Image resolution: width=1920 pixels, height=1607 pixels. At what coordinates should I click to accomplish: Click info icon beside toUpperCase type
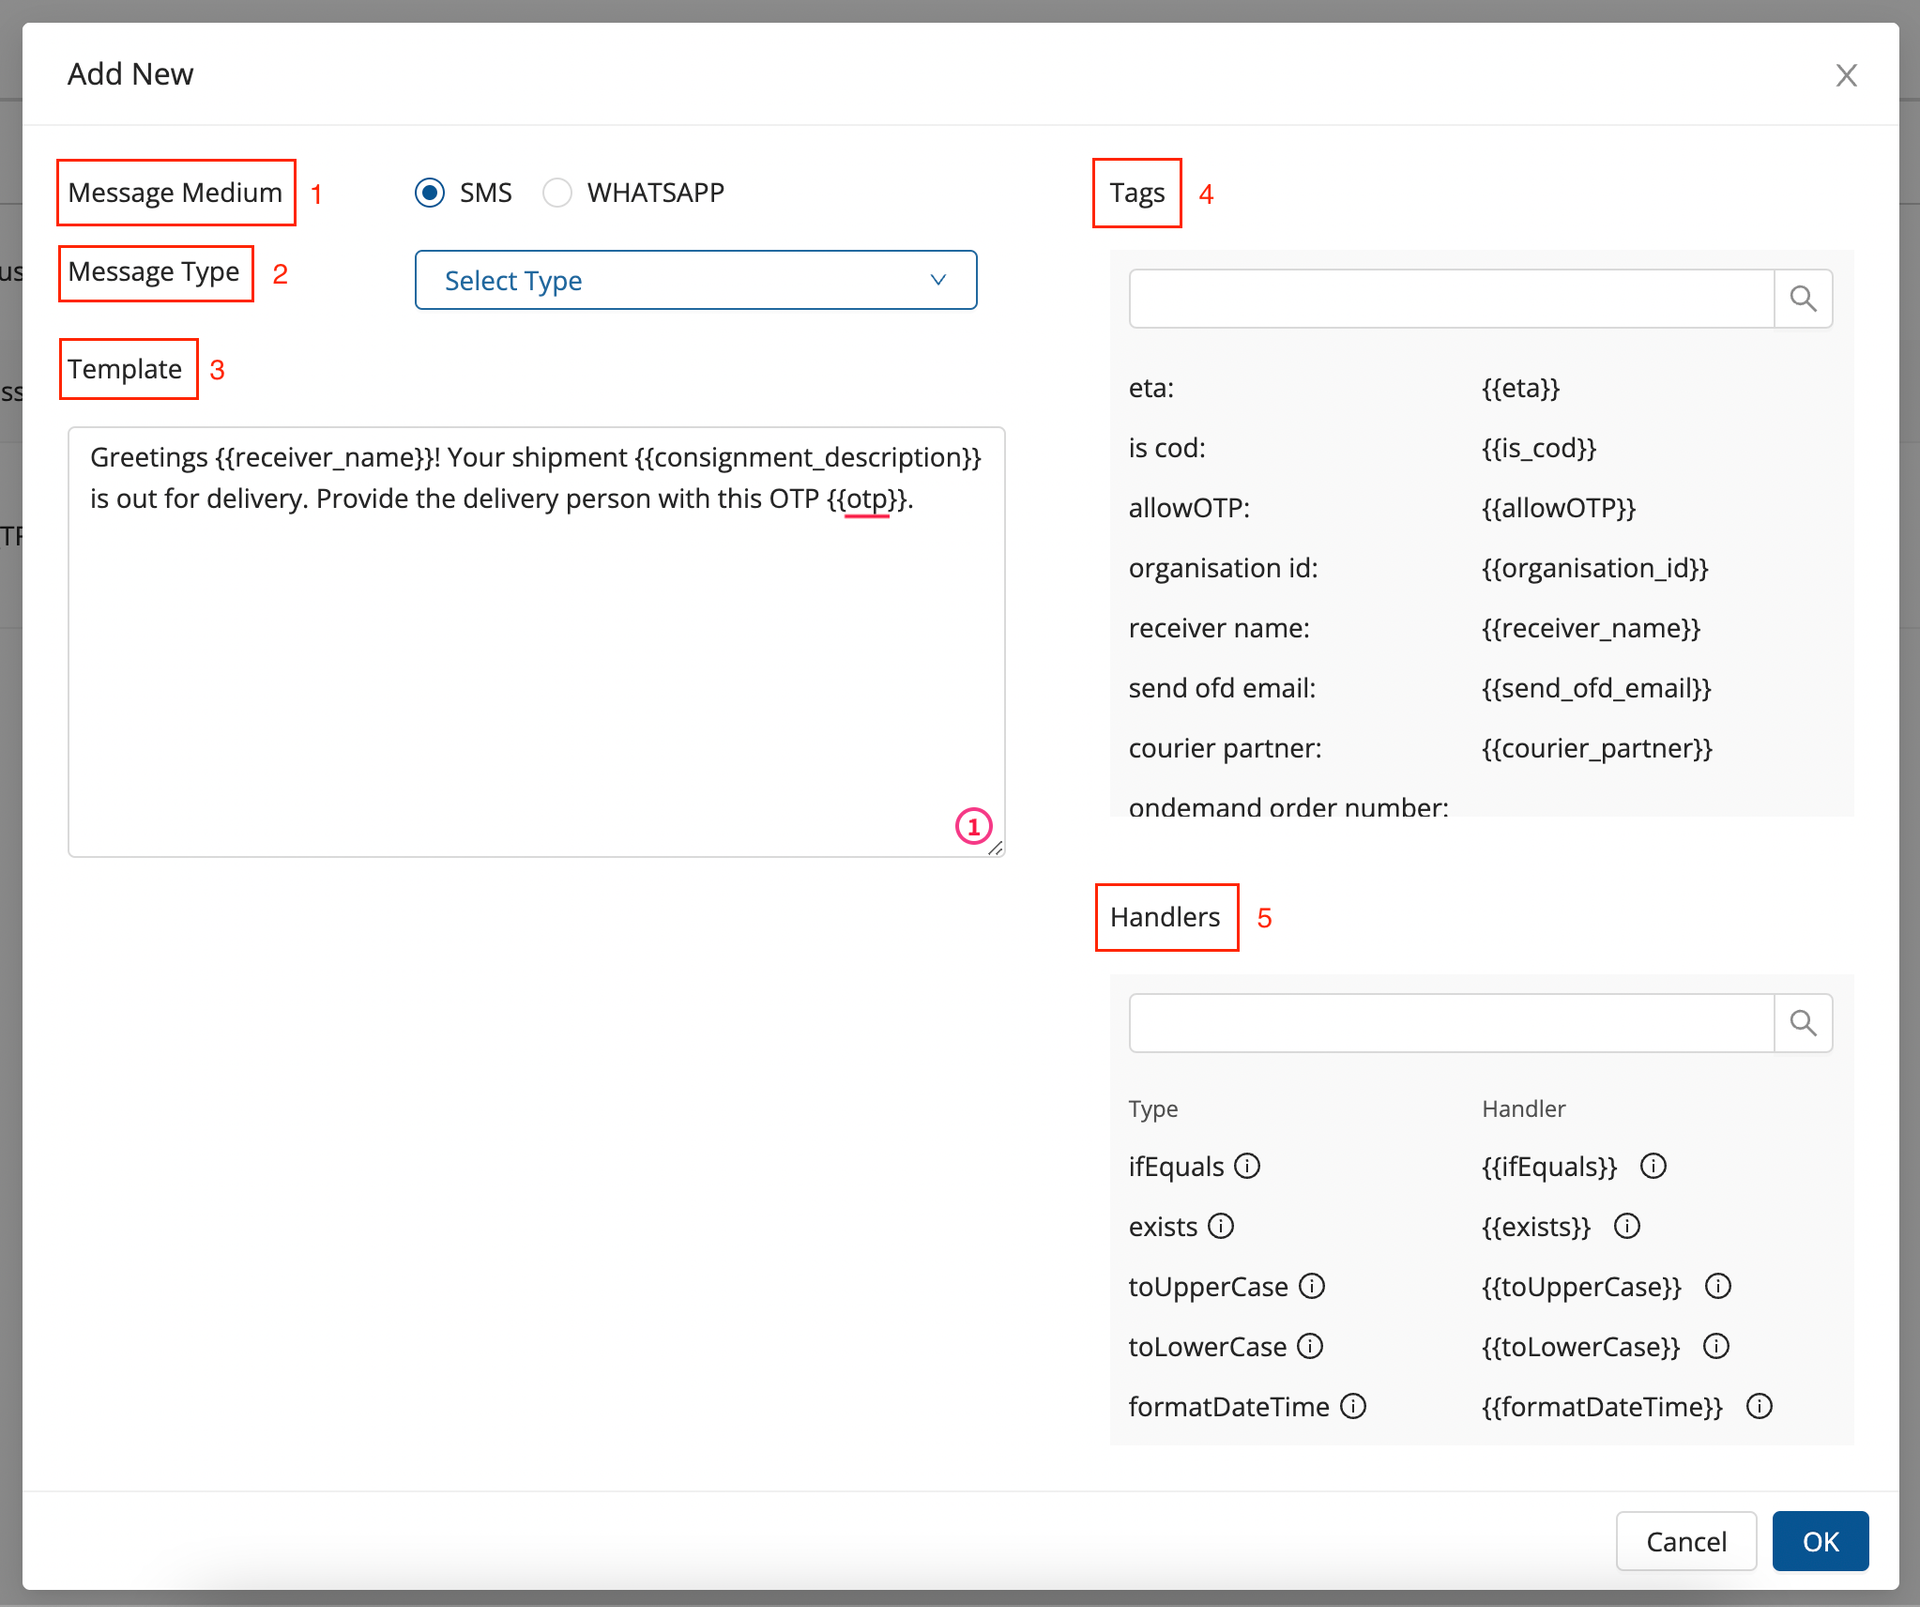pos(1311,1286)
